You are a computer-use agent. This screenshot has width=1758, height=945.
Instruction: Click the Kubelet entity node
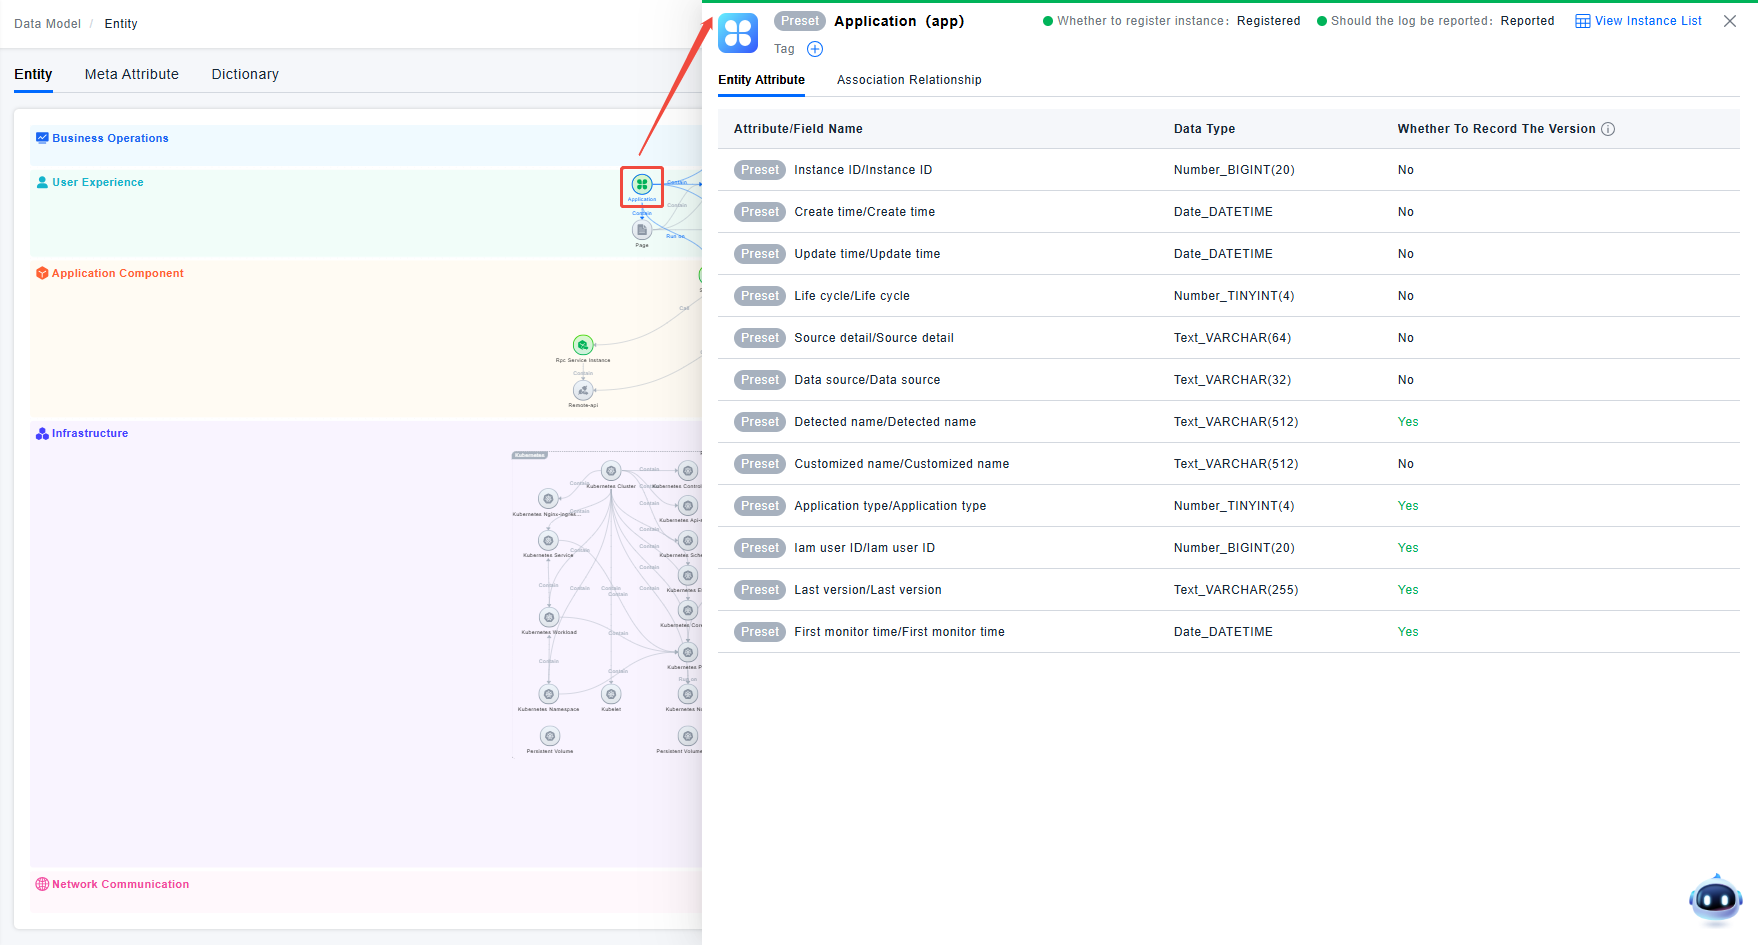pyautogui.click(x=611, y=694)
